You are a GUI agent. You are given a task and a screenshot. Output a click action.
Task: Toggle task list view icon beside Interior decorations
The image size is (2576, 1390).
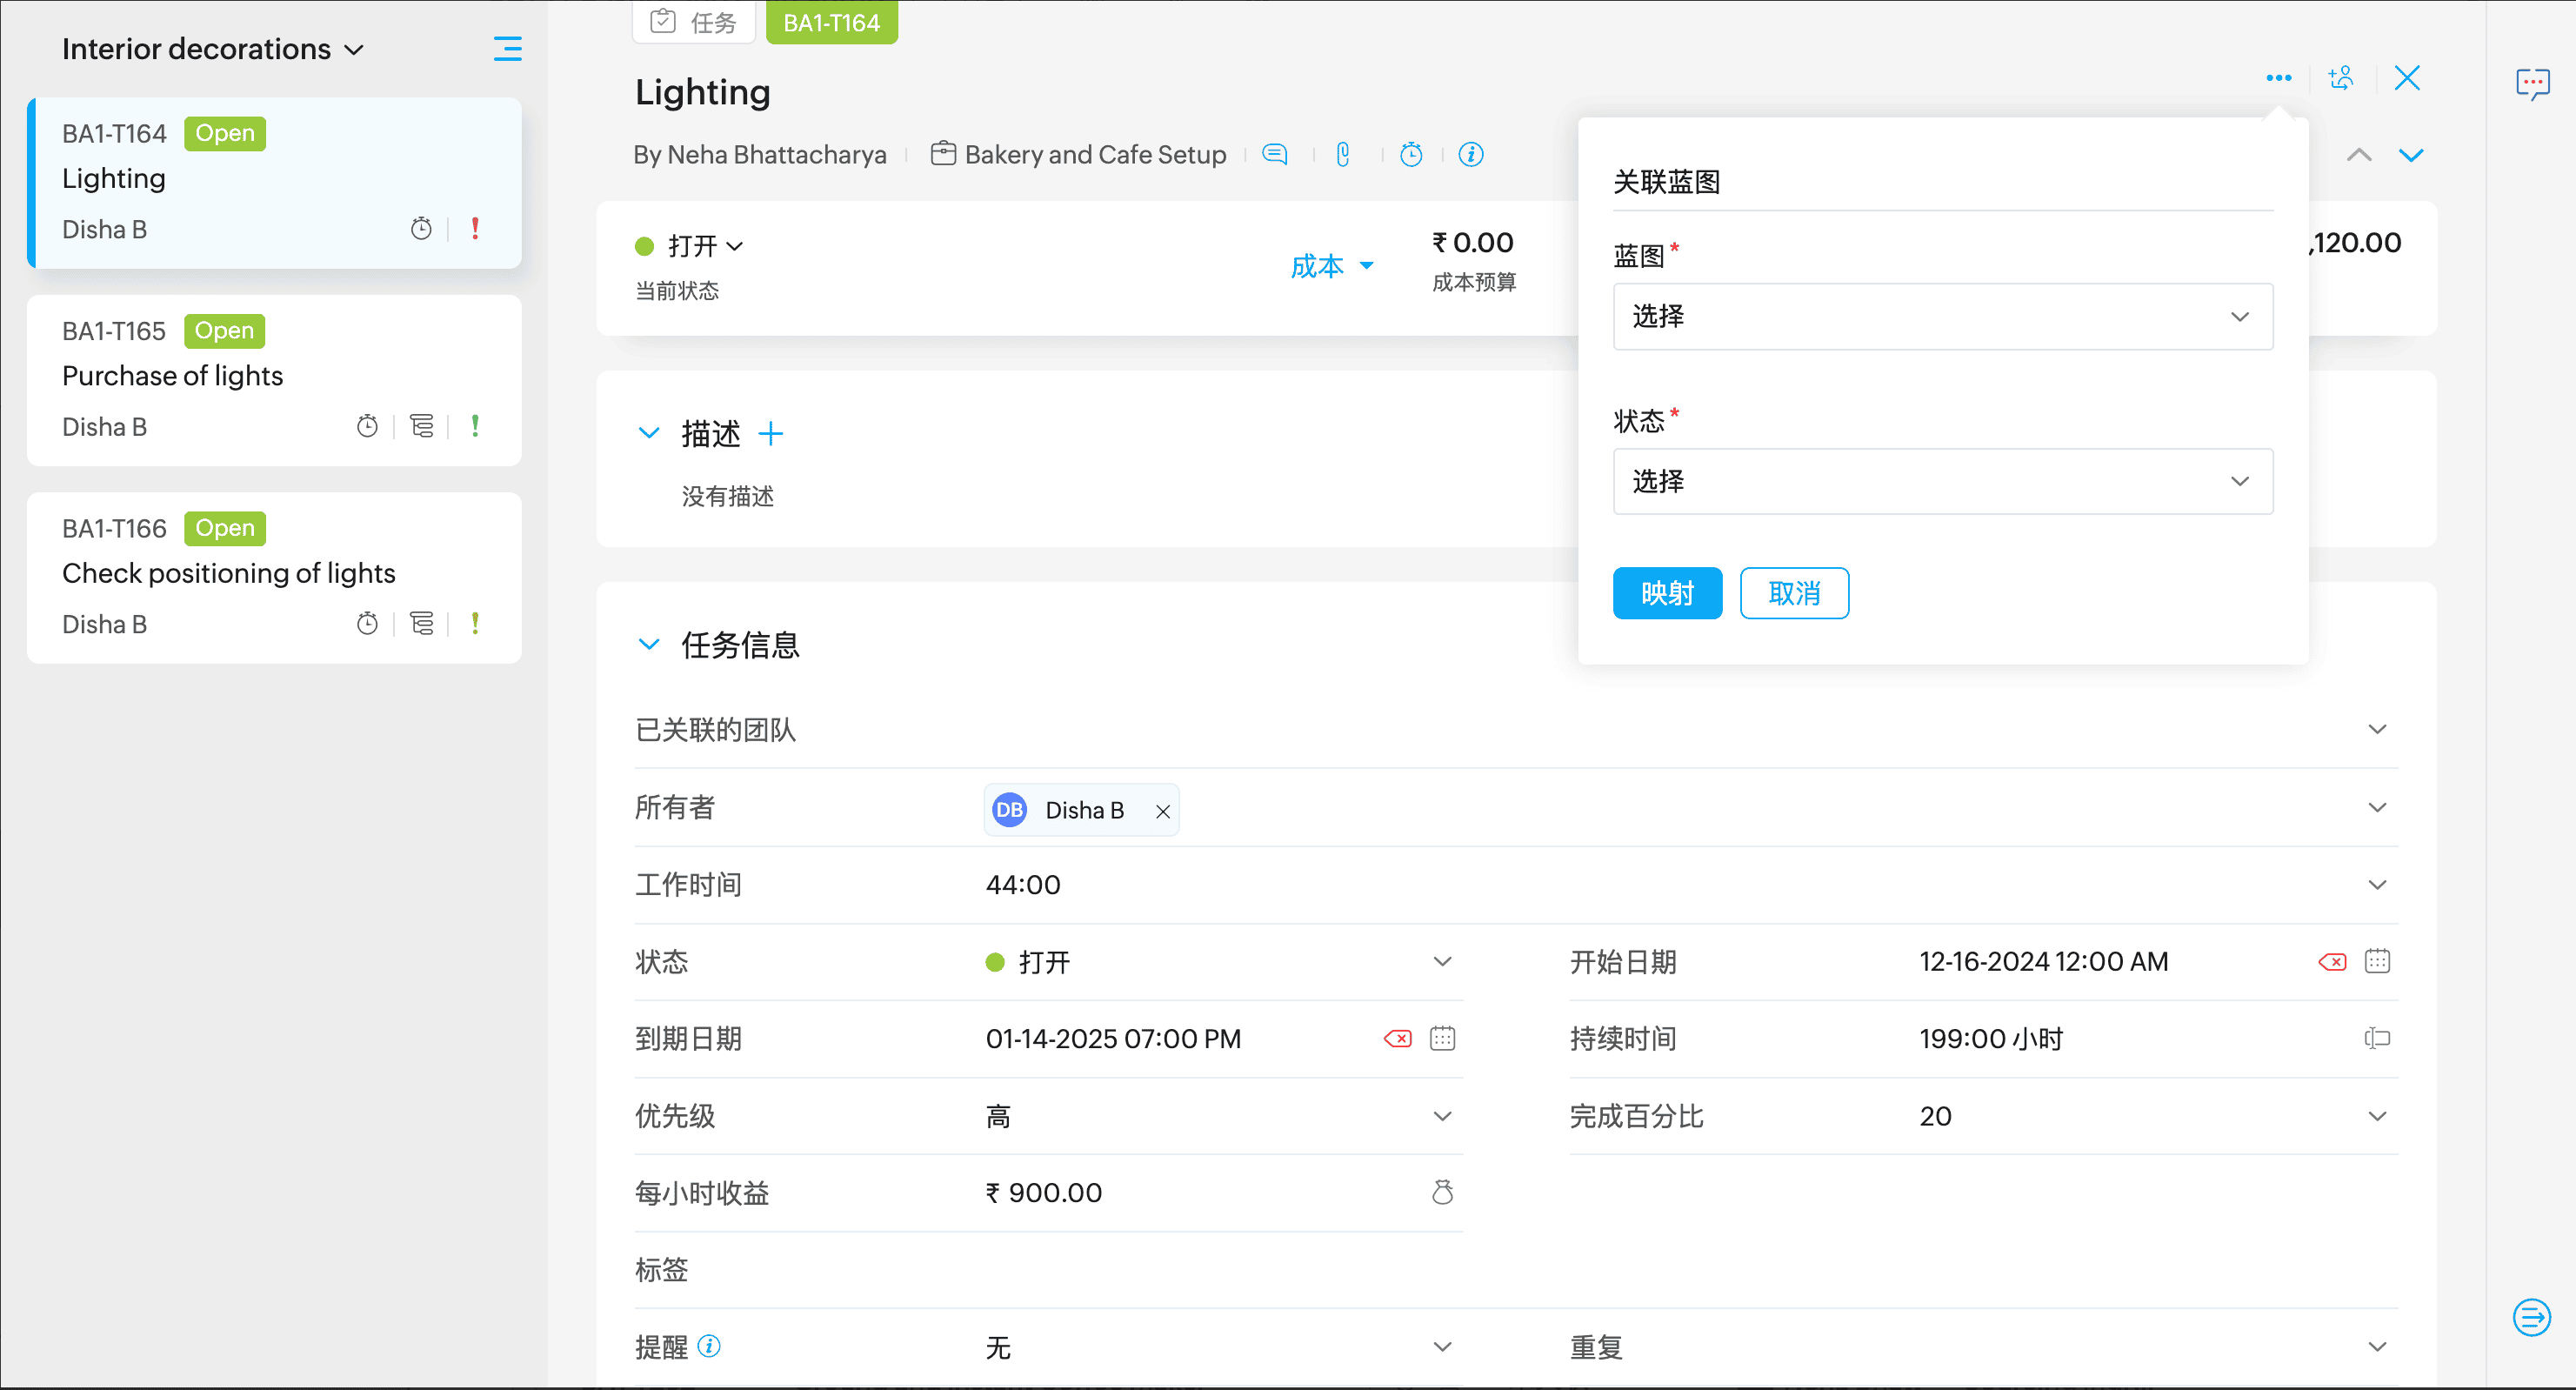[x=507, y=49]
